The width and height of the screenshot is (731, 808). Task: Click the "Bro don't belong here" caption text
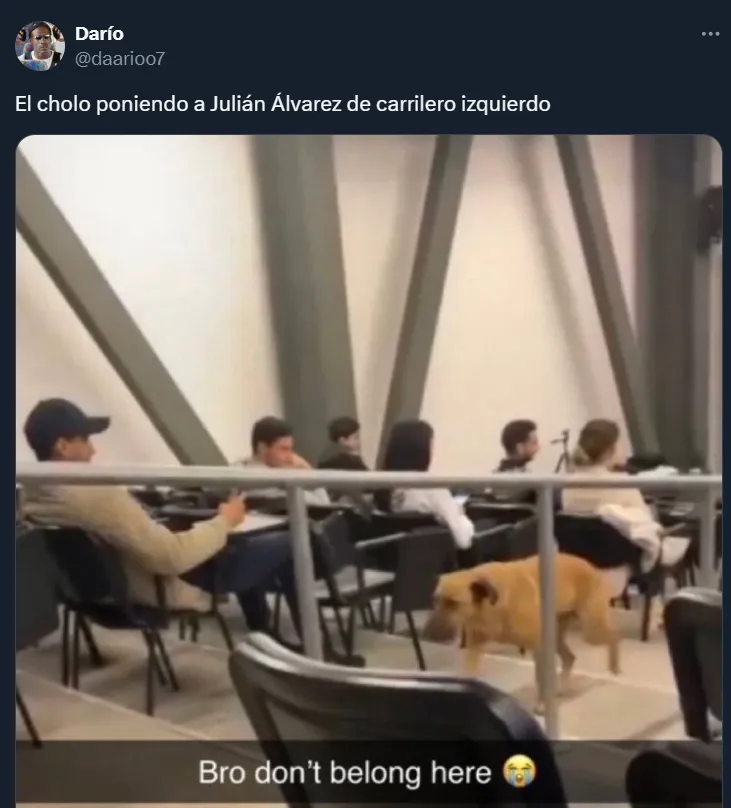click(x=345, y=772)
